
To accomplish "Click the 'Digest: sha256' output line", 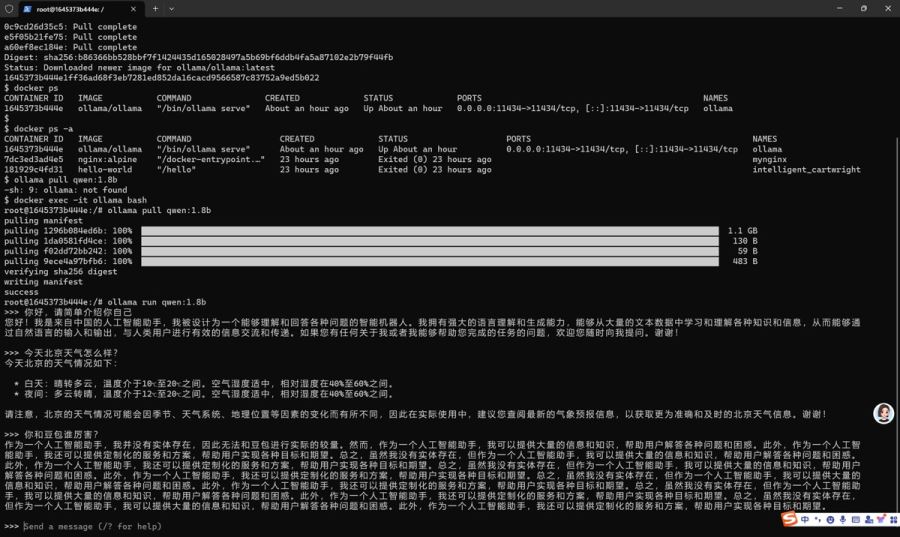I will [x=199, y=57].
